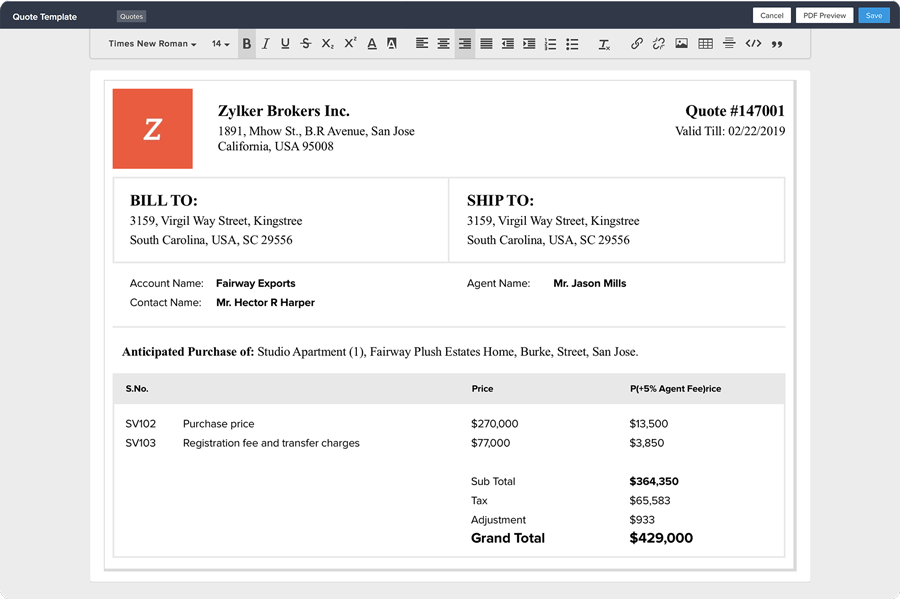Toggle italic formatting
900x599 pixels.
265,44
